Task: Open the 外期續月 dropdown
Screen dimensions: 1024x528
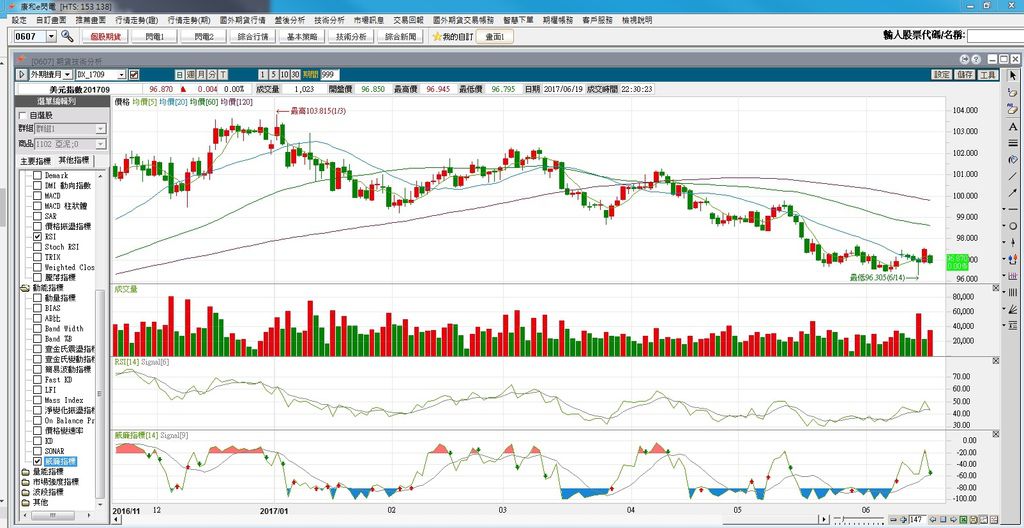Action: [68, 74]
